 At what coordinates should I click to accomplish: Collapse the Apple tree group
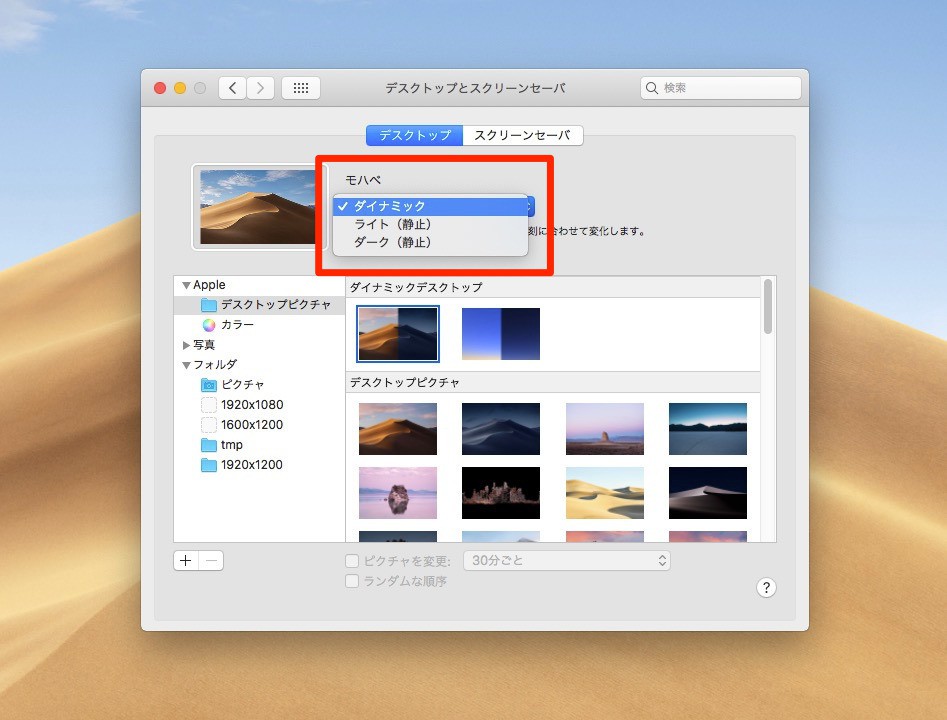tap(186, 285)
